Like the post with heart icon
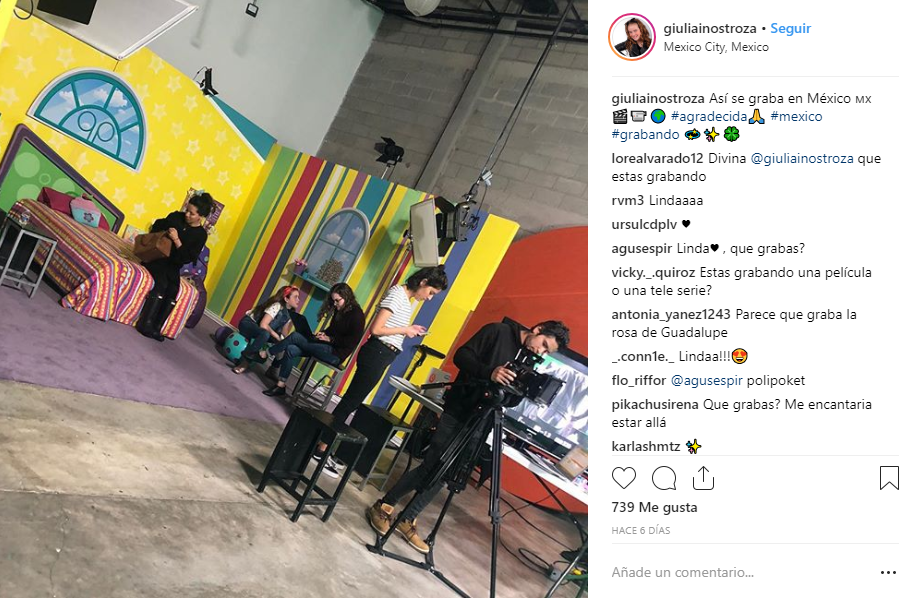The image size is (906, 598). tap(623, 478)
